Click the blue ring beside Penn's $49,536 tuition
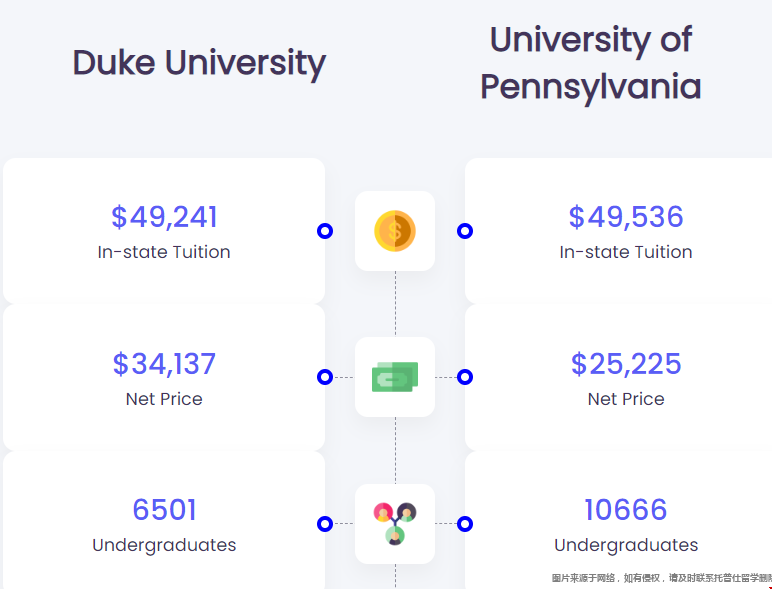The height and width of the screenshot is (589, 772). (465, 231)
